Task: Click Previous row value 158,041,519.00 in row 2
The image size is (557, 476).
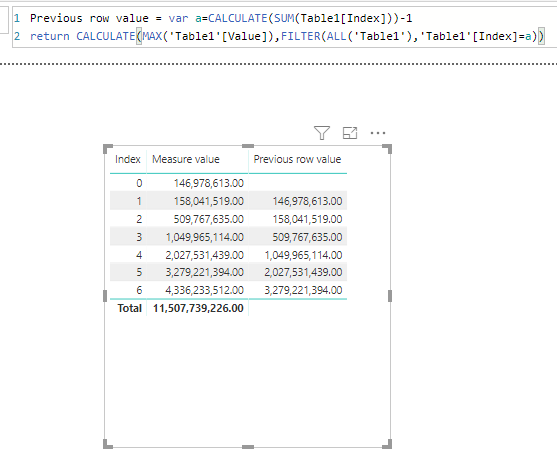Action: [x=308, y=219]
